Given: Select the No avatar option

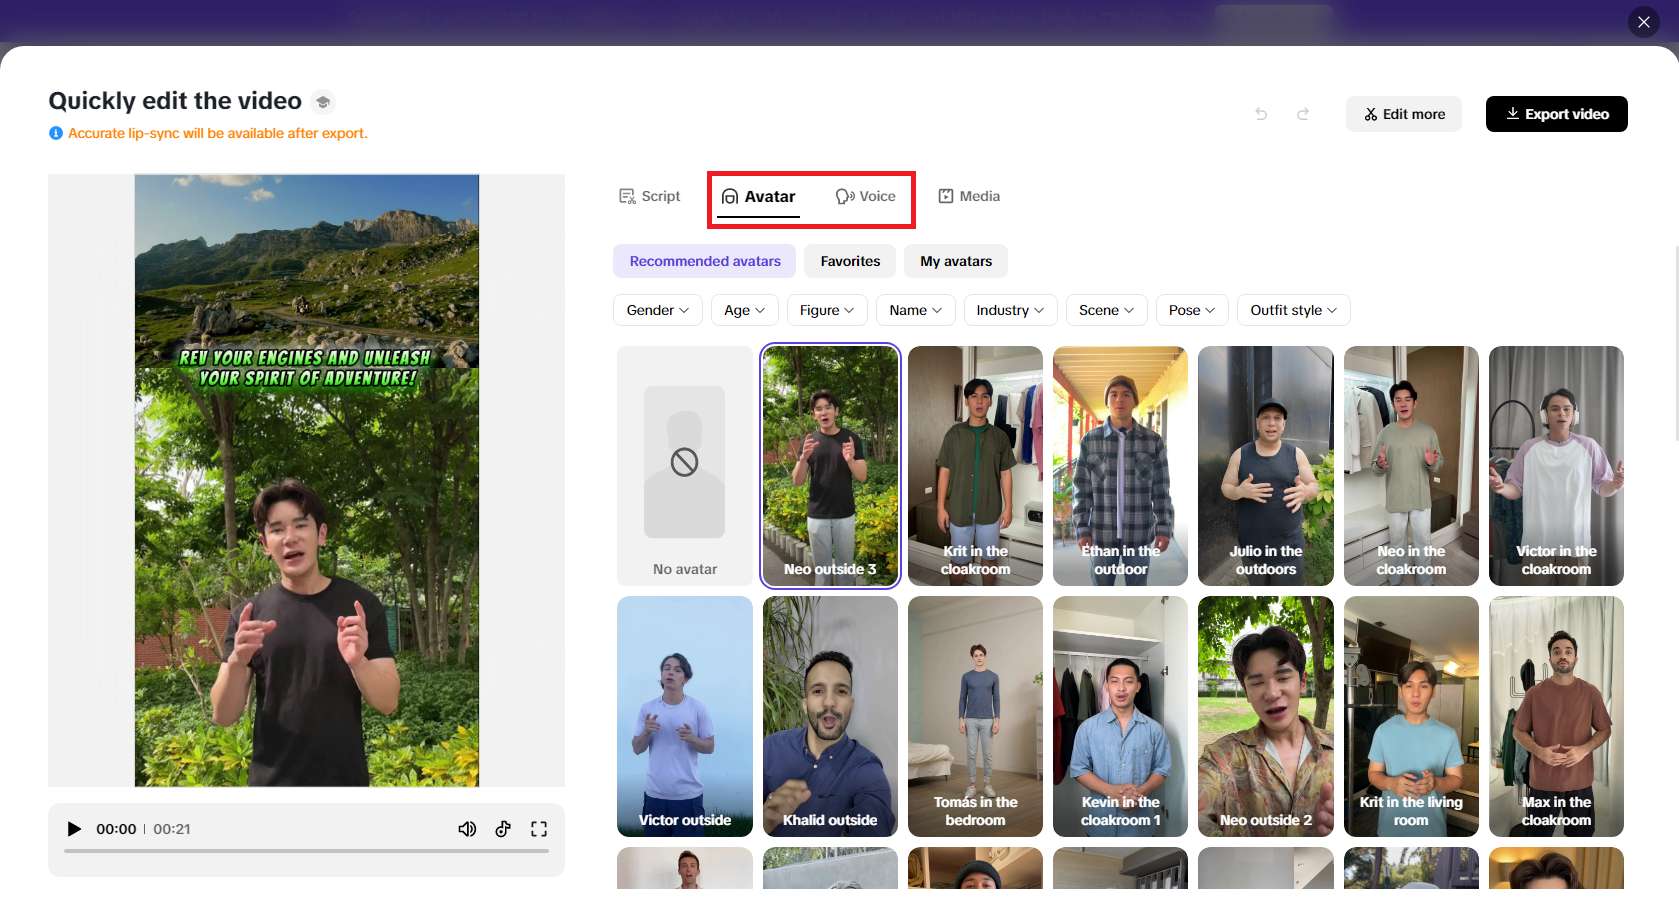Looking at the screenshot, I should (x=685, y=466).
